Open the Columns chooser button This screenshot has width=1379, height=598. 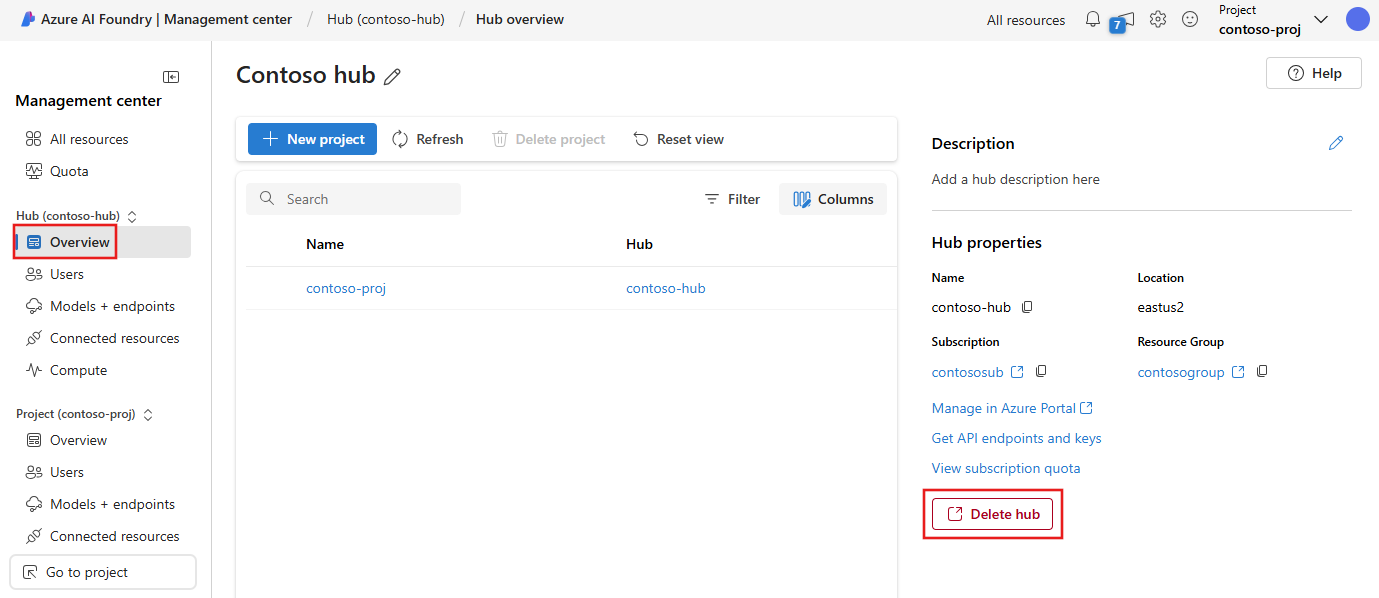point(833,199)
